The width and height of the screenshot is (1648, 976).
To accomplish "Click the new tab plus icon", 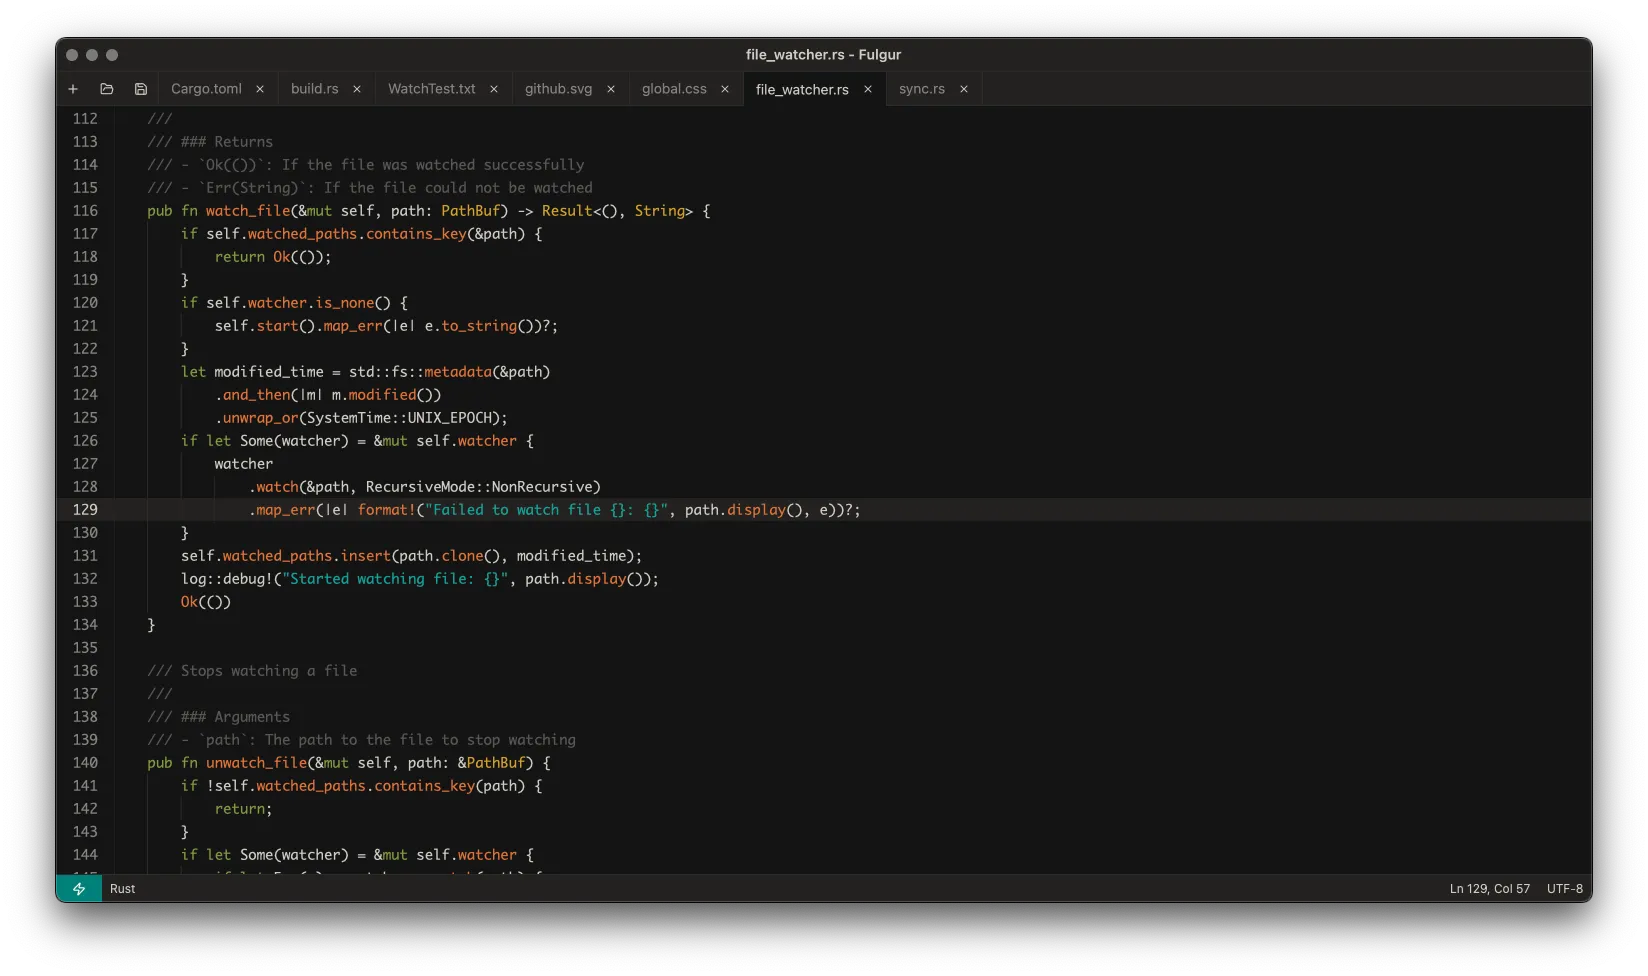I will [x=73, y=89].
